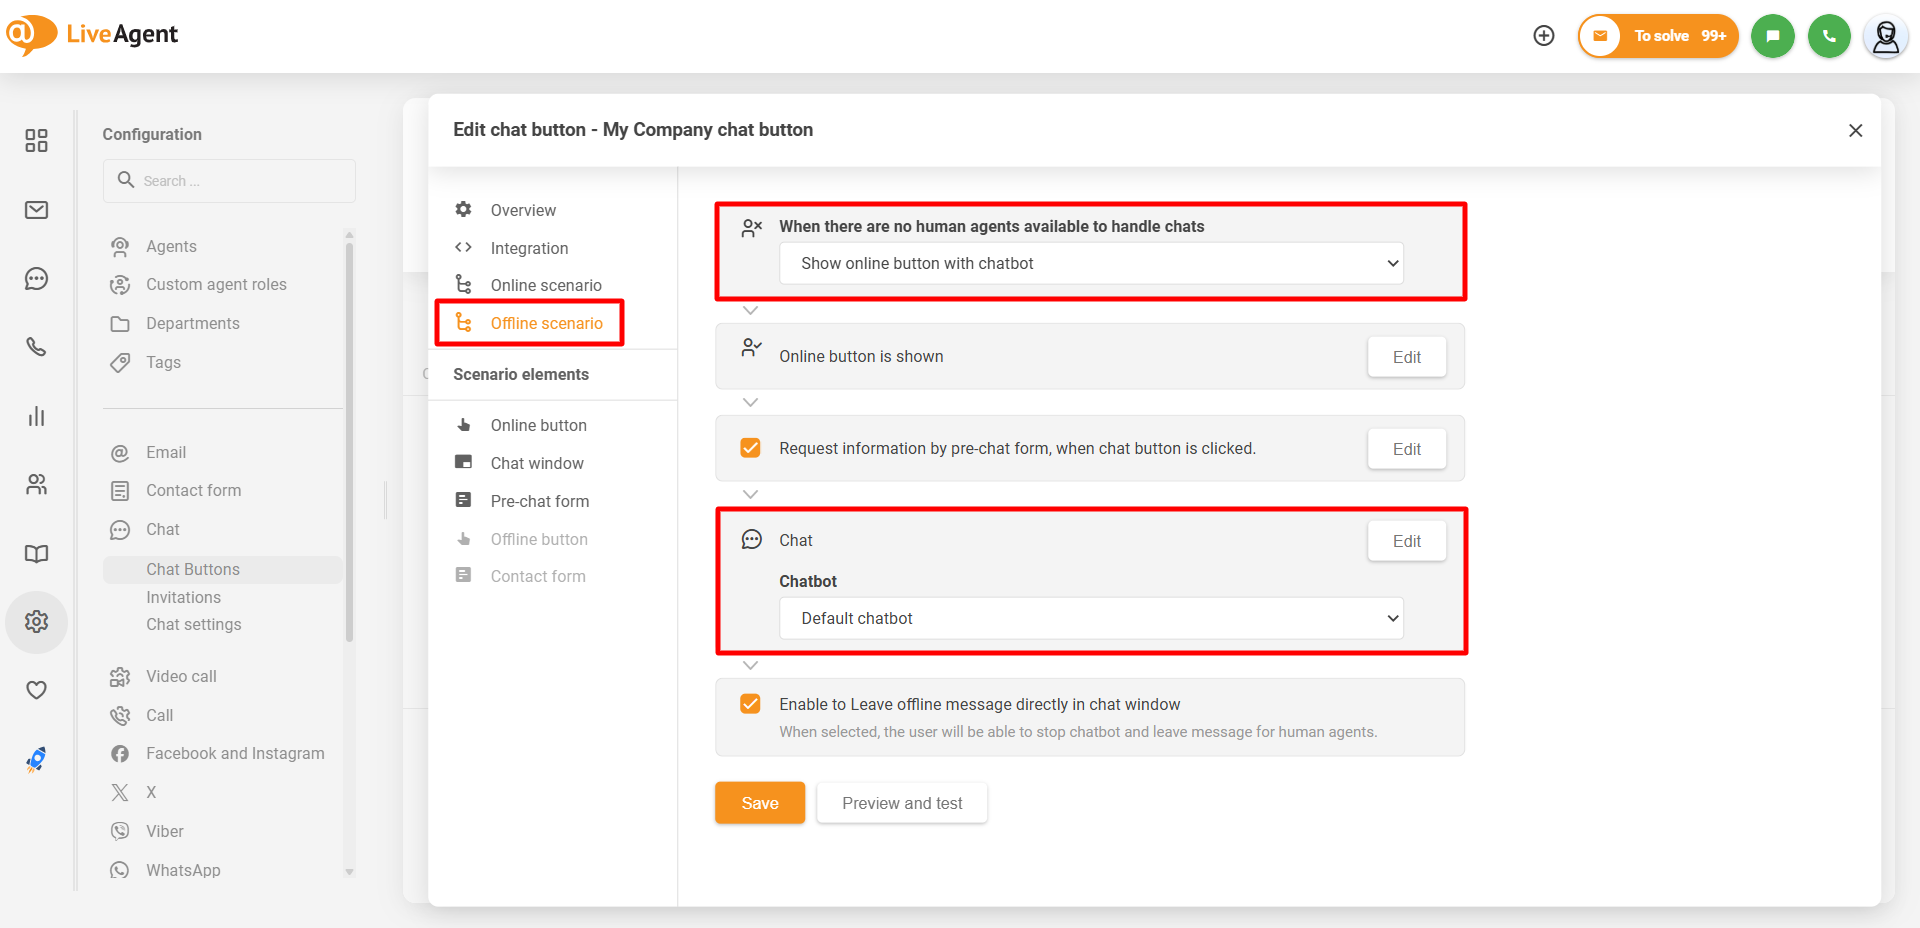Click the Preview and test button
Screen dimensions: 1920x928
[902, 803]
